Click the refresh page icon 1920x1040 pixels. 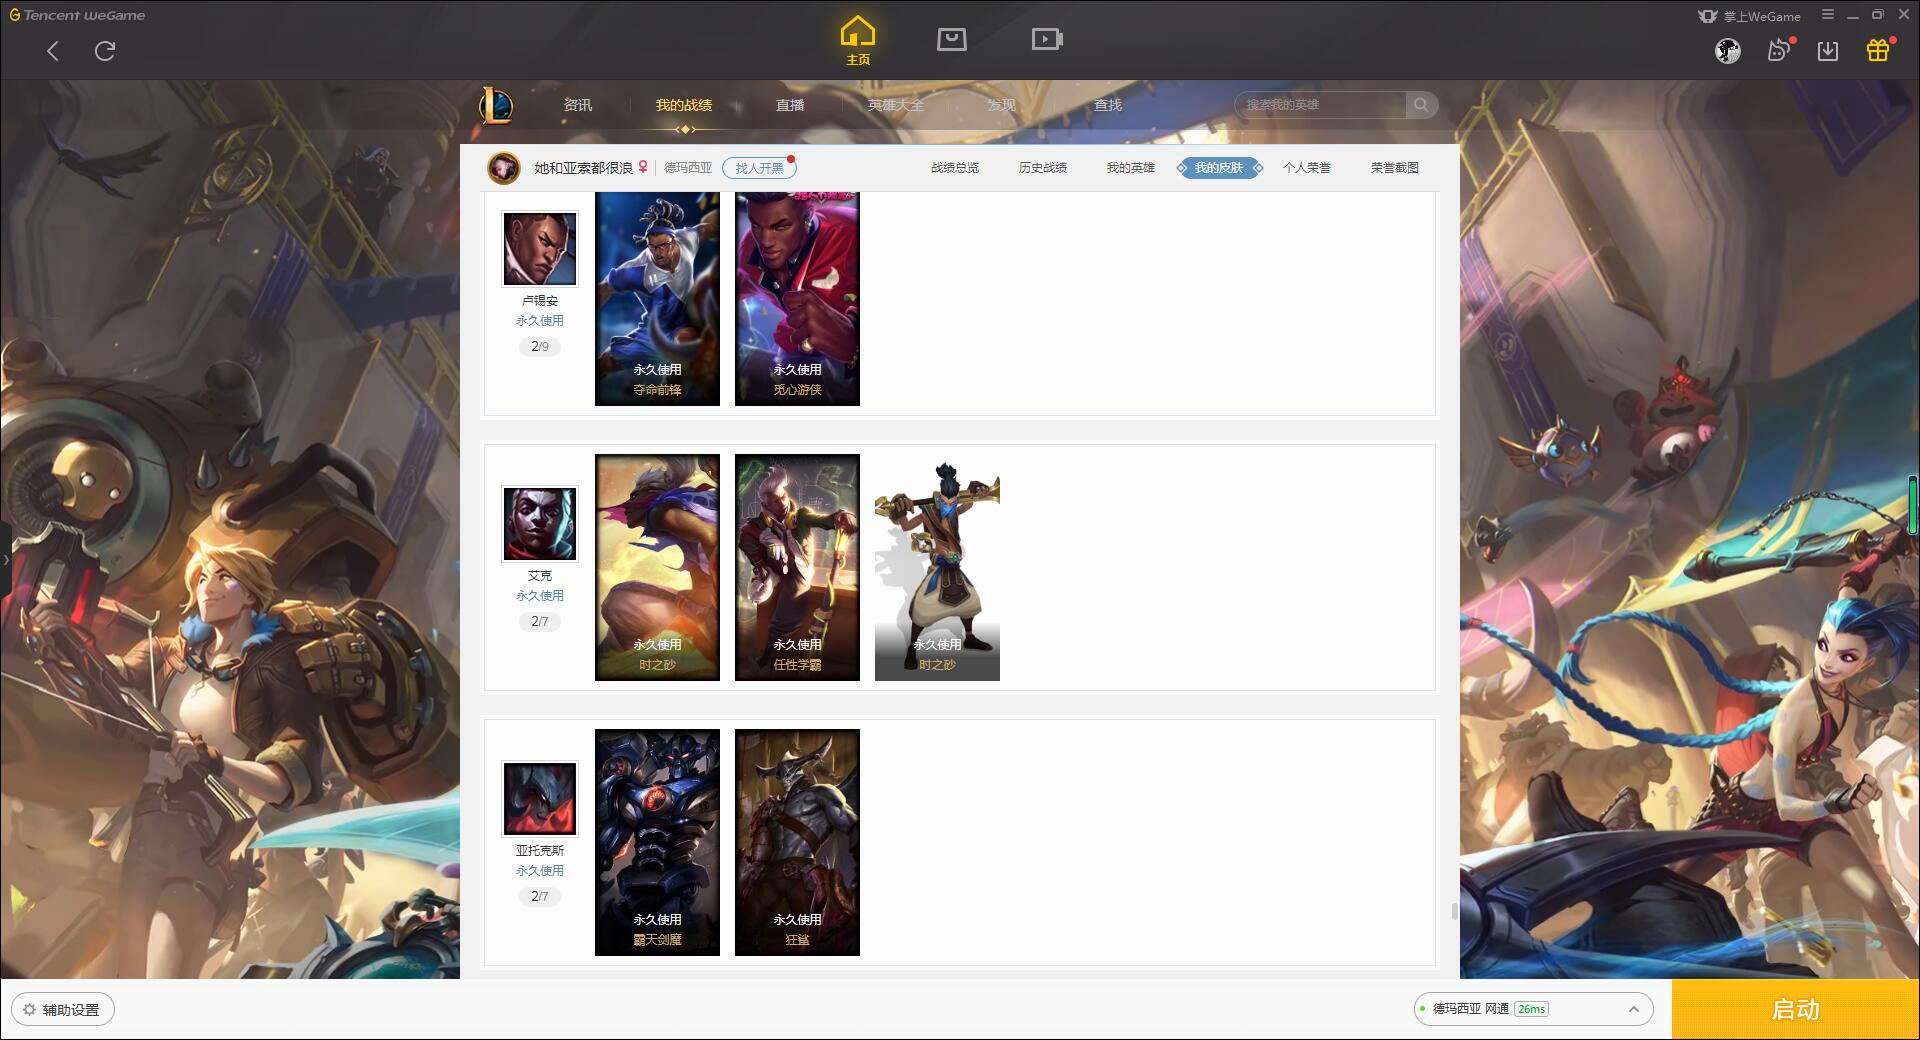(105, 51)
